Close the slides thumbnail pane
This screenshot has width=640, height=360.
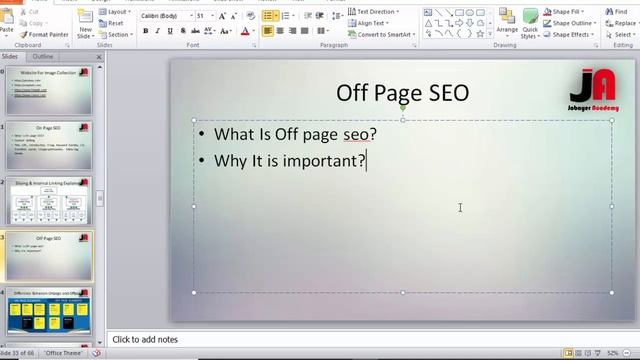[99, 57]
